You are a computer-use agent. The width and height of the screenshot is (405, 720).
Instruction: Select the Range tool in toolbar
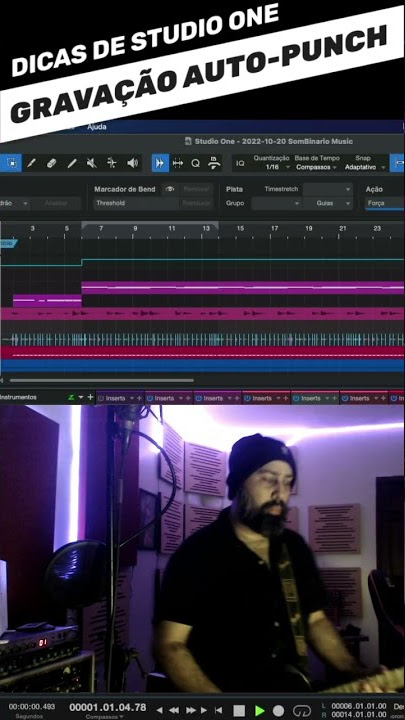tap(11, 163)
